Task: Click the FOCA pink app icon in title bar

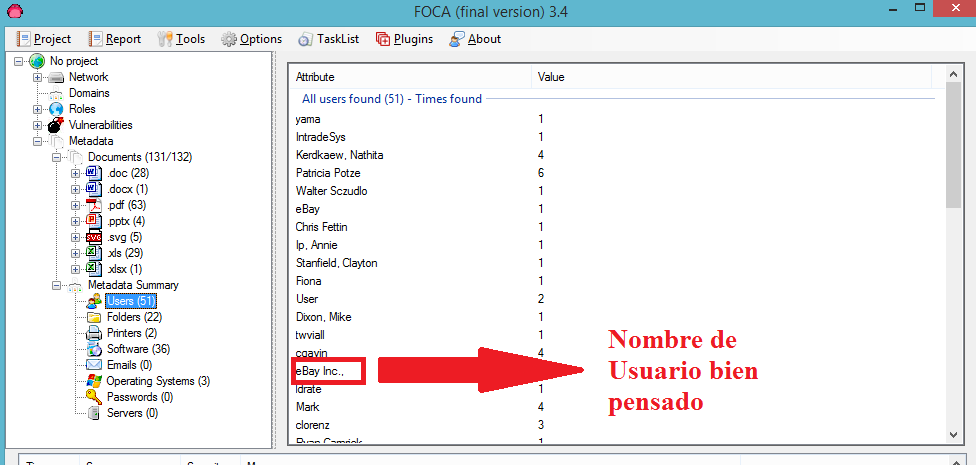Action: [14, 11]
